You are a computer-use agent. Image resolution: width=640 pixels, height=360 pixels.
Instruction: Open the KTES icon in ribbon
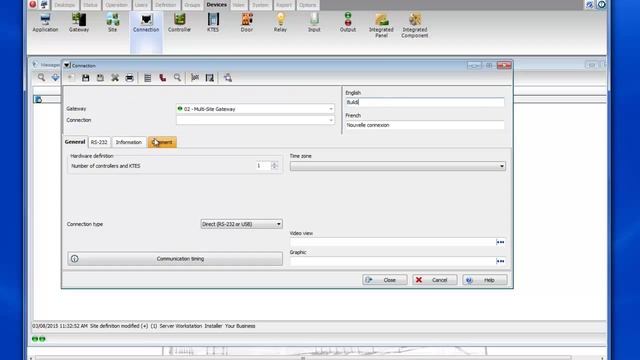coord(213,23)
